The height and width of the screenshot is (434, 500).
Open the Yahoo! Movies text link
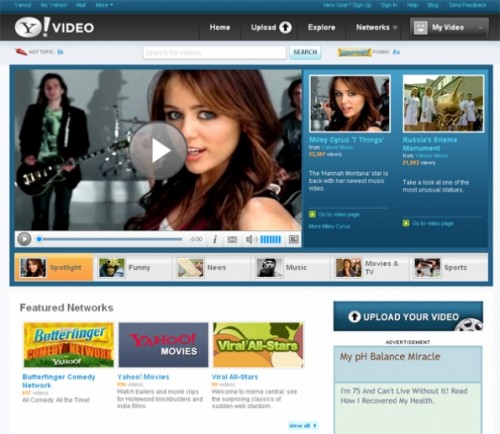click(x=143, y=377)
